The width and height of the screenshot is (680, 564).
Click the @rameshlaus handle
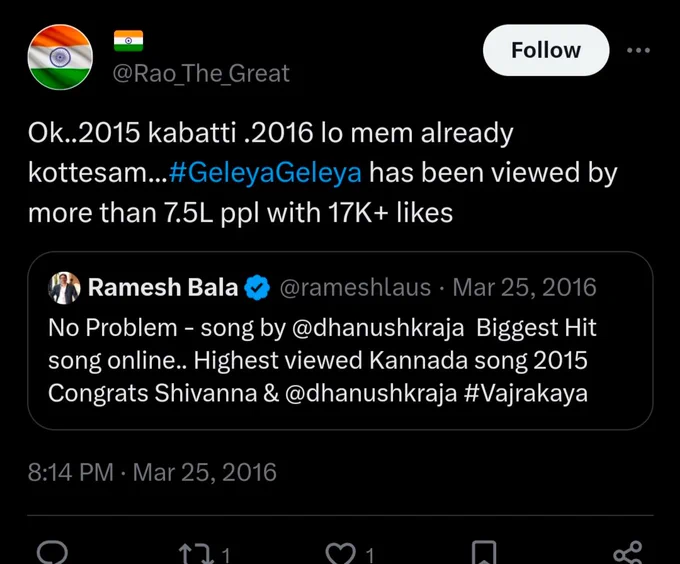(x=355, y=287)
